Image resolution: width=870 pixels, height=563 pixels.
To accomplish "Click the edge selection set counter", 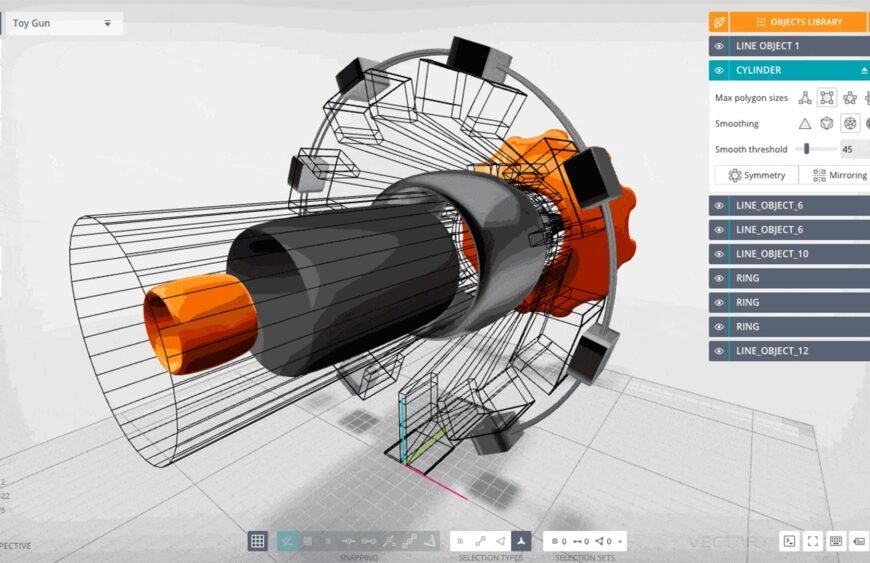I will click(581, 541).
